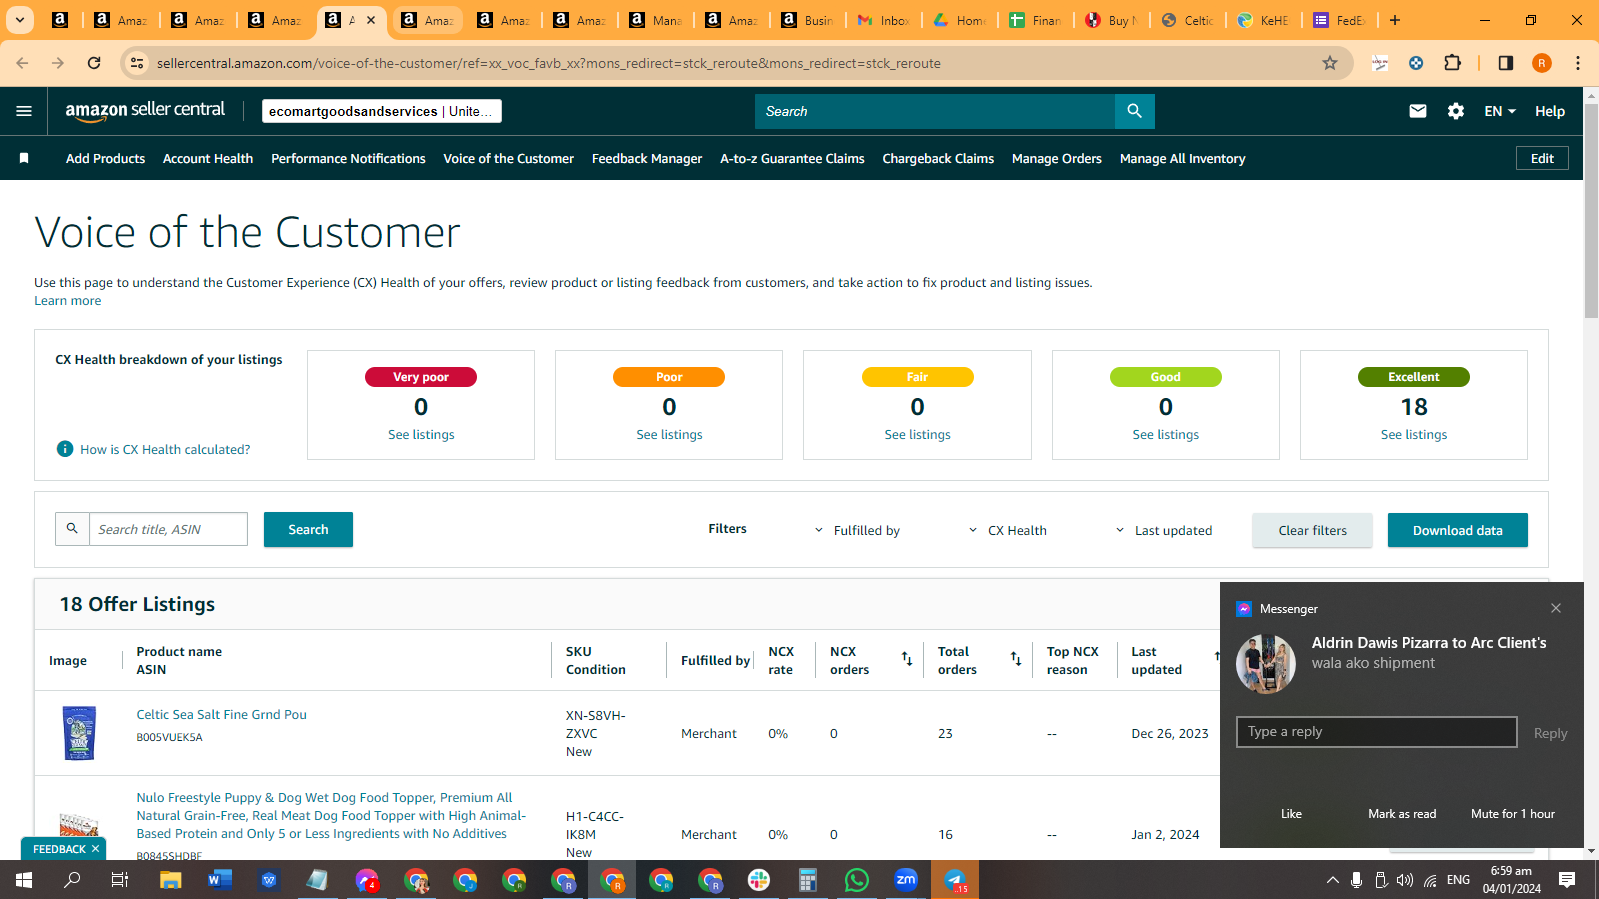1599x899 pixels.
Task: Click the search magnifier button in header
Action: pos(1134,111)
